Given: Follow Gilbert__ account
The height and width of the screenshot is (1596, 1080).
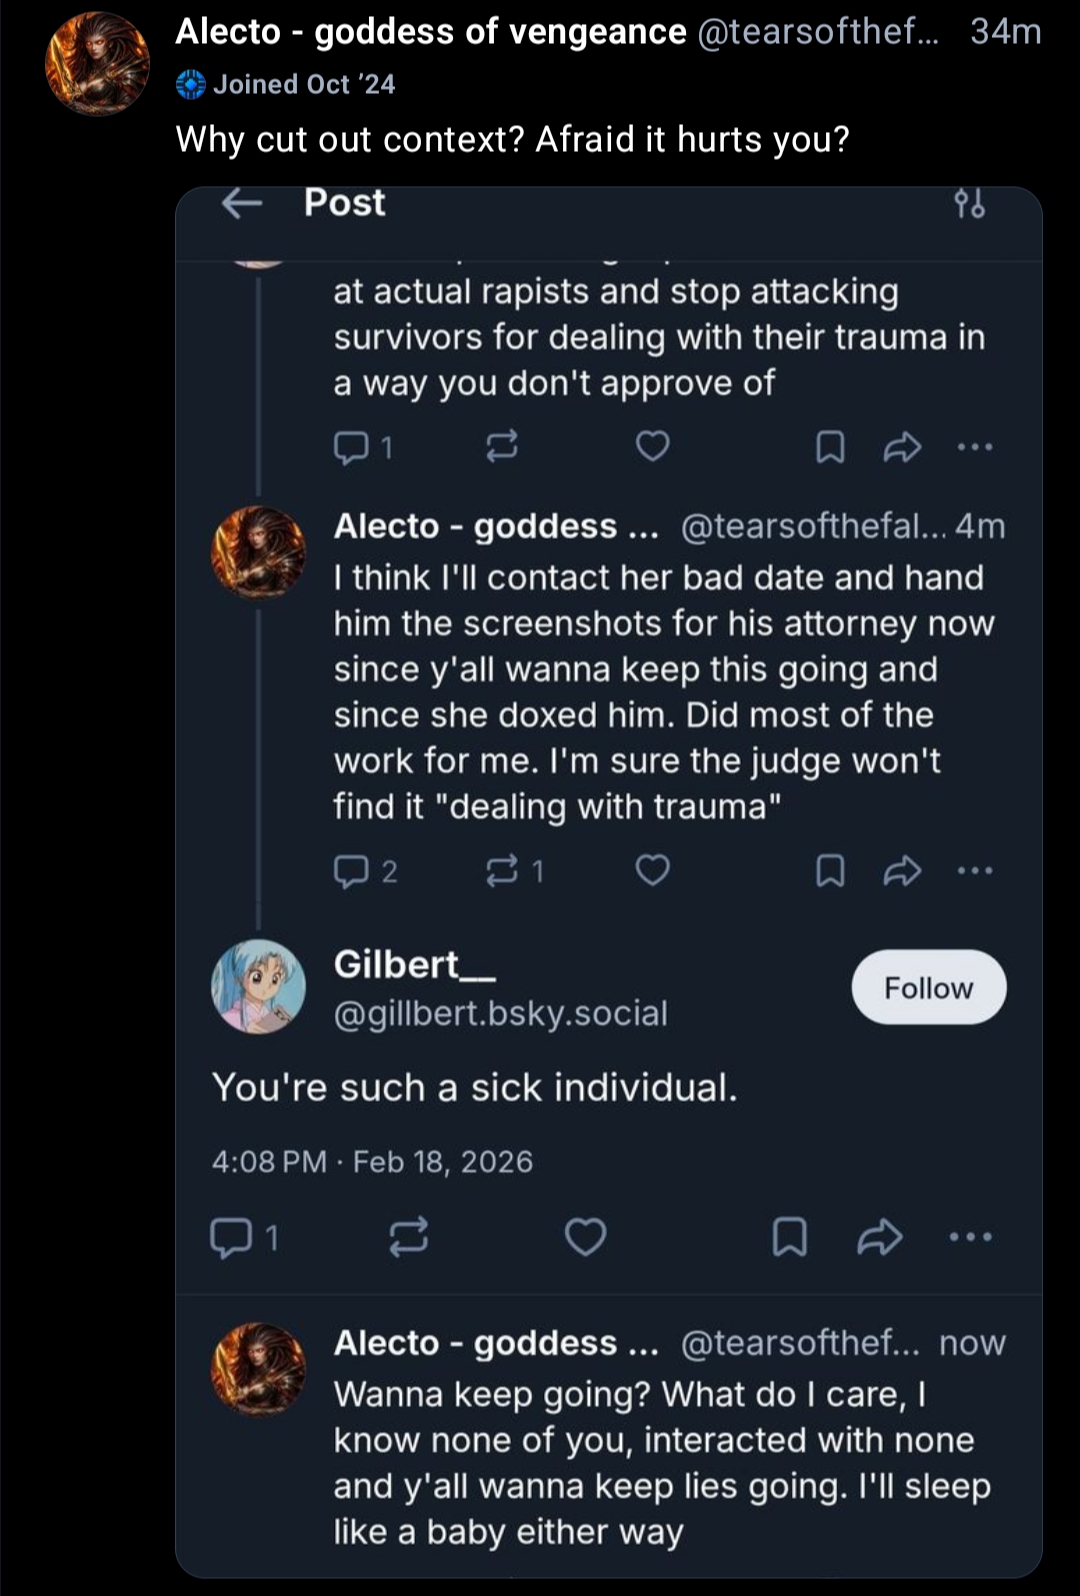Looking at the screenshot, I should pyautogui.click(x=928, y=988).
